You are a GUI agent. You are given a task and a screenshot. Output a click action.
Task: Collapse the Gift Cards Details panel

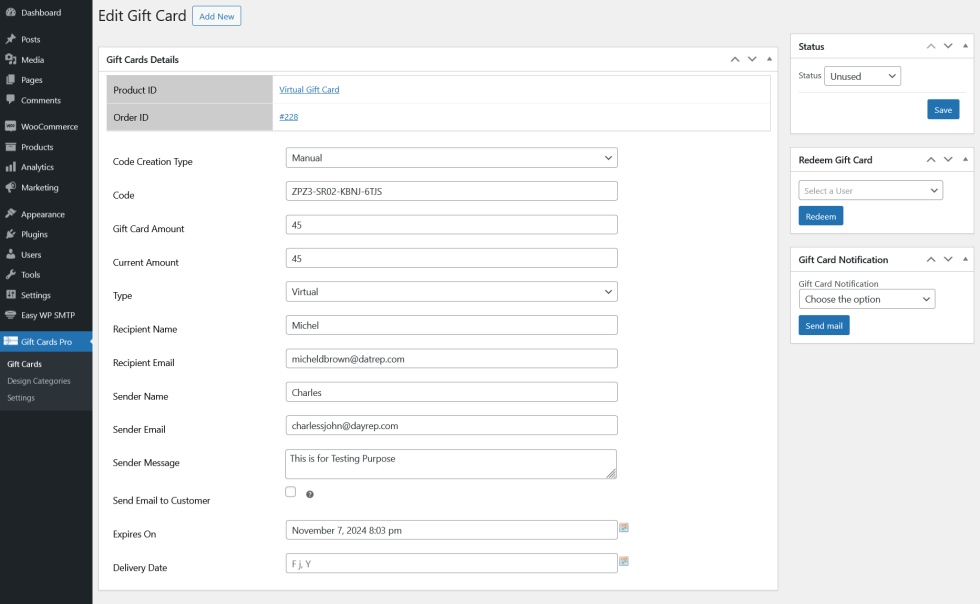click(769, 59)
